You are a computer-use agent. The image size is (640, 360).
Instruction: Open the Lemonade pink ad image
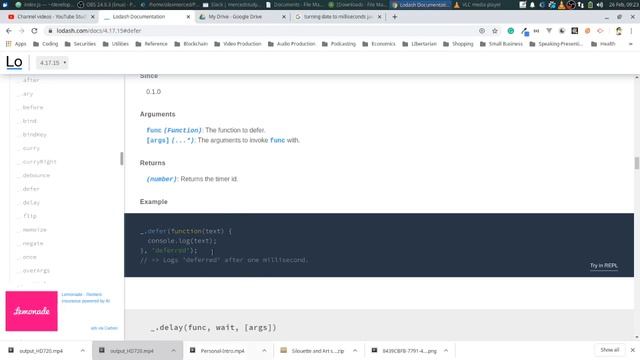coord(31,311)
